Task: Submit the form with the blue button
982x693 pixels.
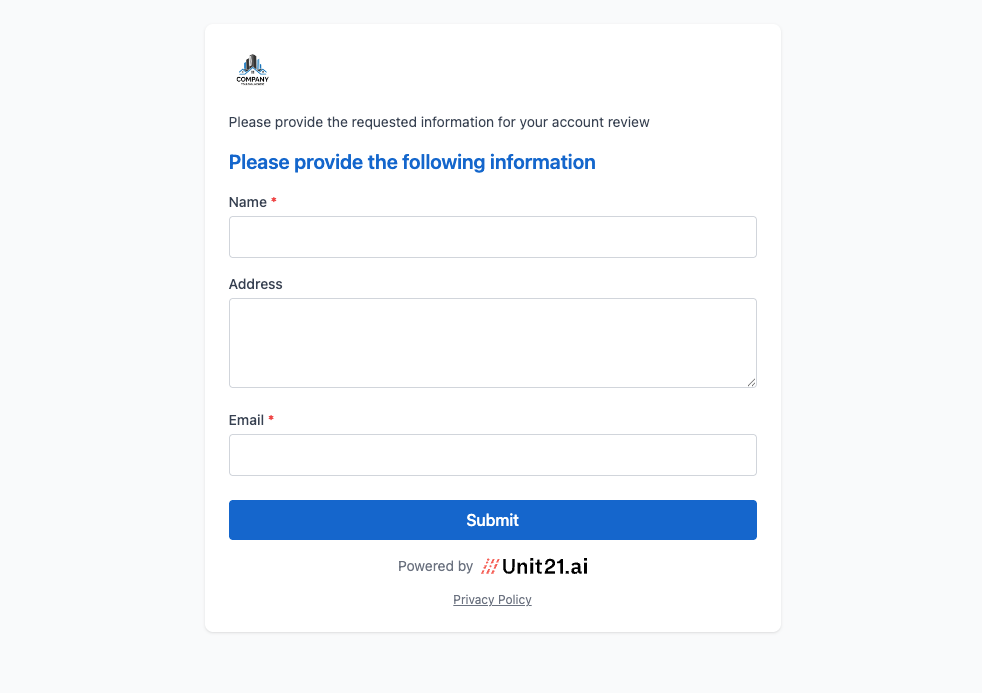Action: [493, 520]
